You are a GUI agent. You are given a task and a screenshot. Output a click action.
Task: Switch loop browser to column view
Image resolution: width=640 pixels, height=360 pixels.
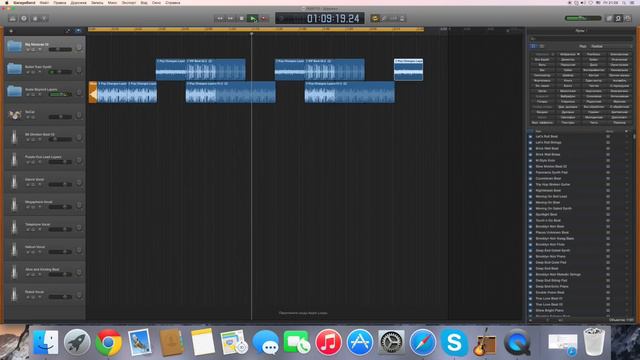[x=542, y=46]
